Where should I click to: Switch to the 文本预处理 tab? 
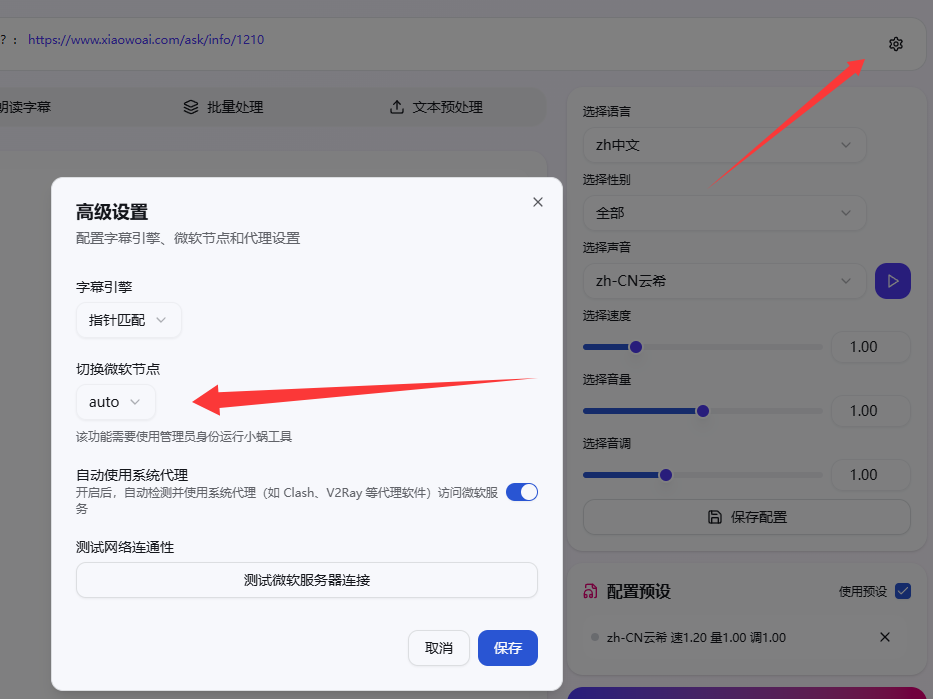[x=436, y=107]
